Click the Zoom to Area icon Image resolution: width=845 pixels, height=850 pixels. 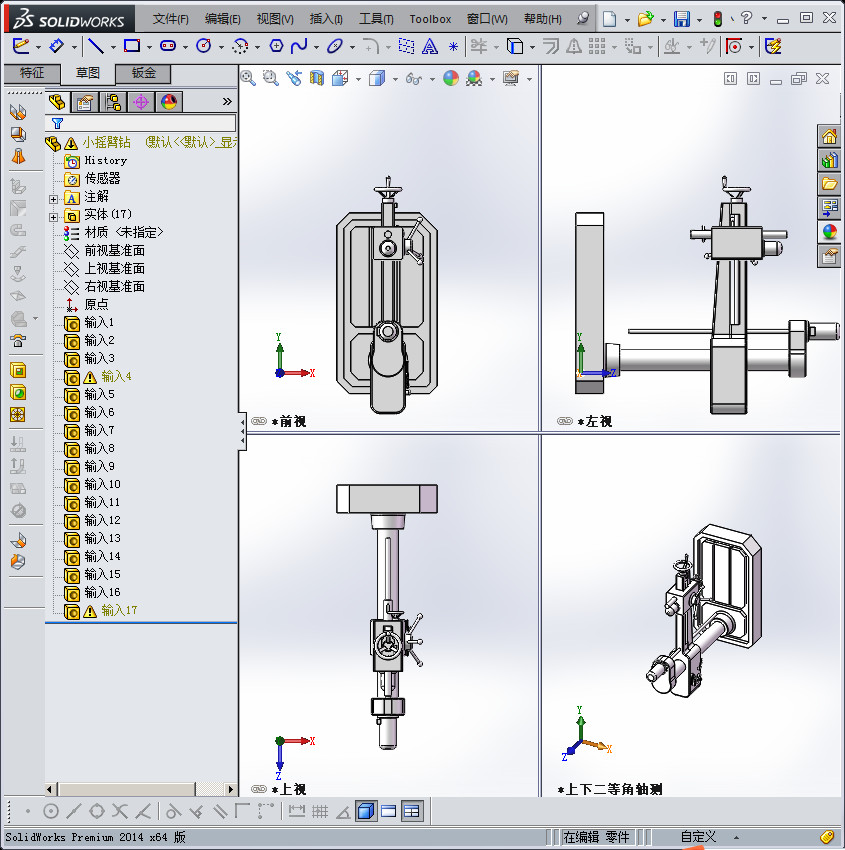point(270,79)
